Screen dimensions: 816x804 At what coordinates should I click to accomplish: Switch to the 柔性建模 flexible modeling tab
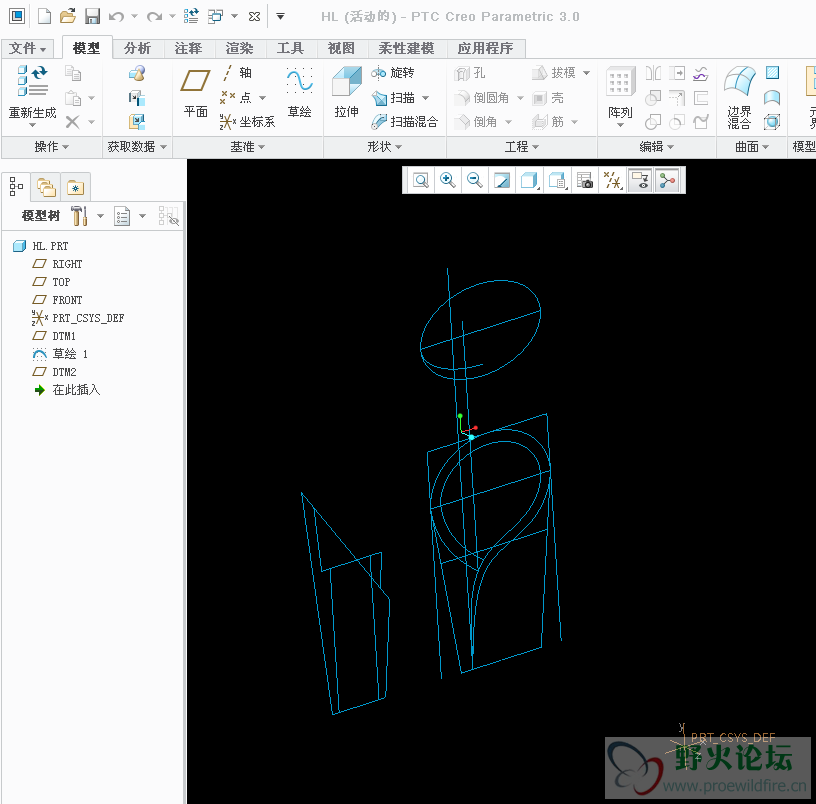point(406,48)
